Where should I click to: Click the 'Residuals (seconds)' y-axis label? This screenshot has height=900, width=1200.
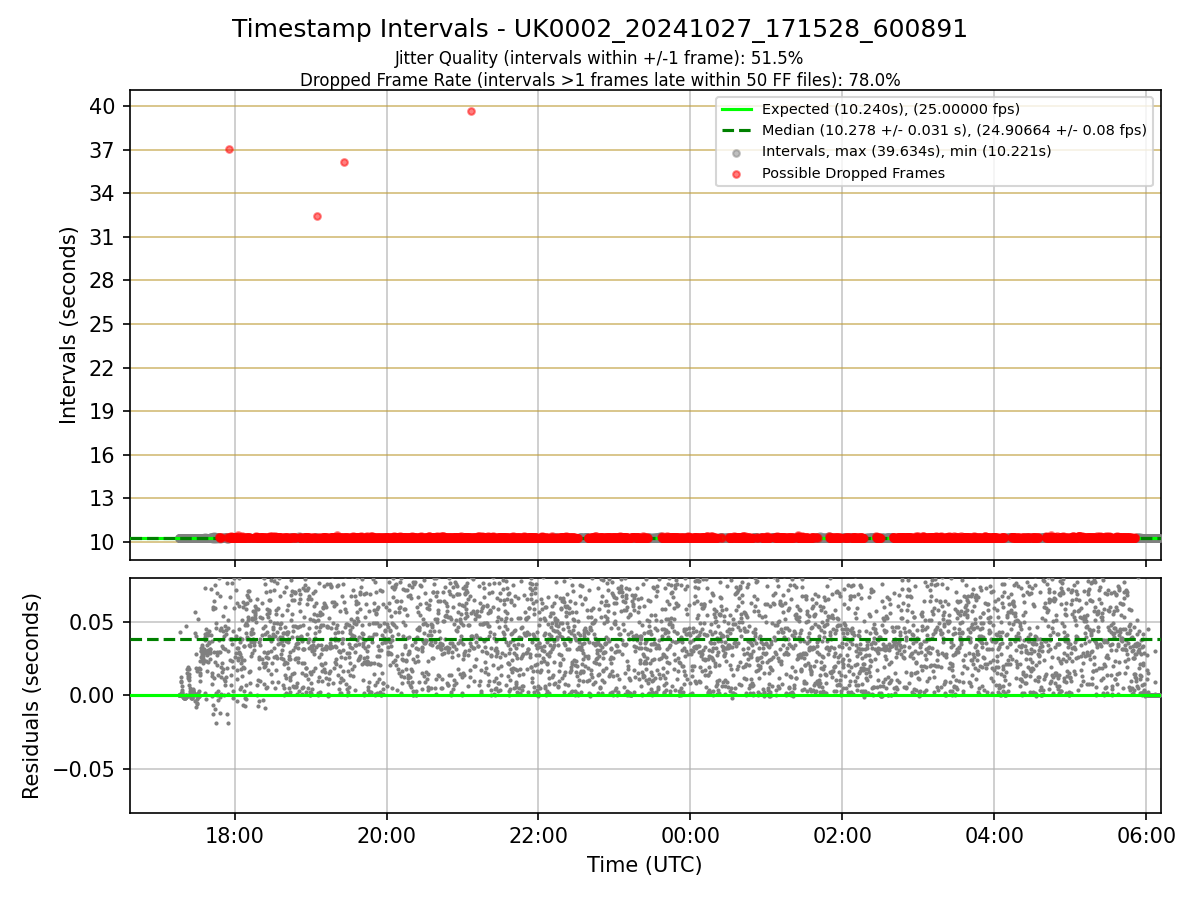(32, 696)
